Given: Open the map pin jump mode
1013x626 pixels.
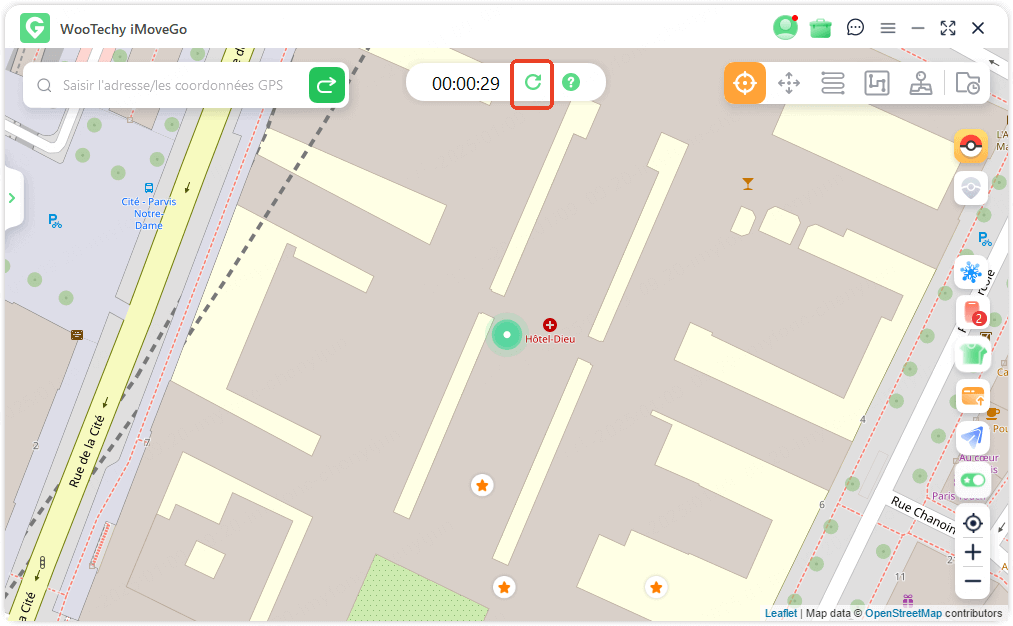Looking at the screenshot, I should tap(921, 83).
